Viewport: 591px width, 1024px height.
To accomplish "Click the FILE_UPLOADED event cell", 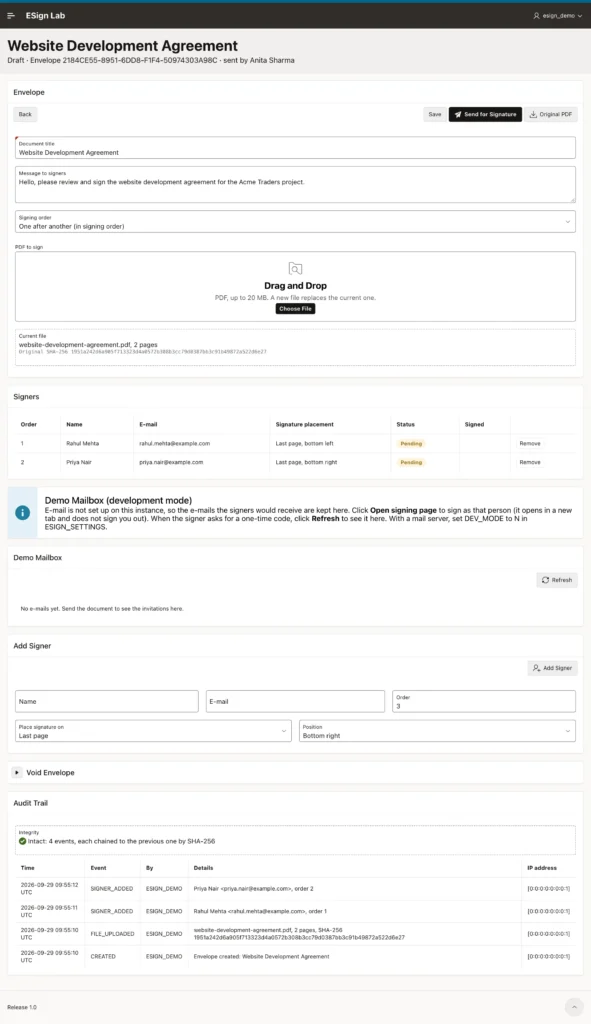I will [112, 934].
